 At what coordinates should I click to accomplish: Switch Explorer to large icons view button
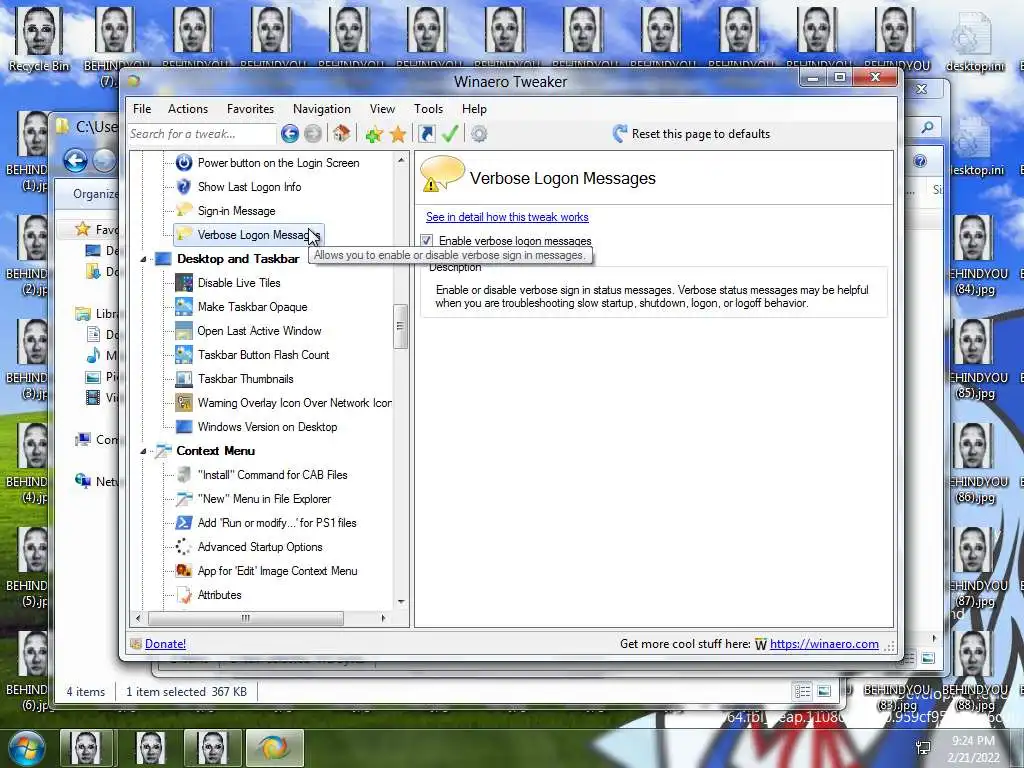pyautogui.click(x=824, y=691)
